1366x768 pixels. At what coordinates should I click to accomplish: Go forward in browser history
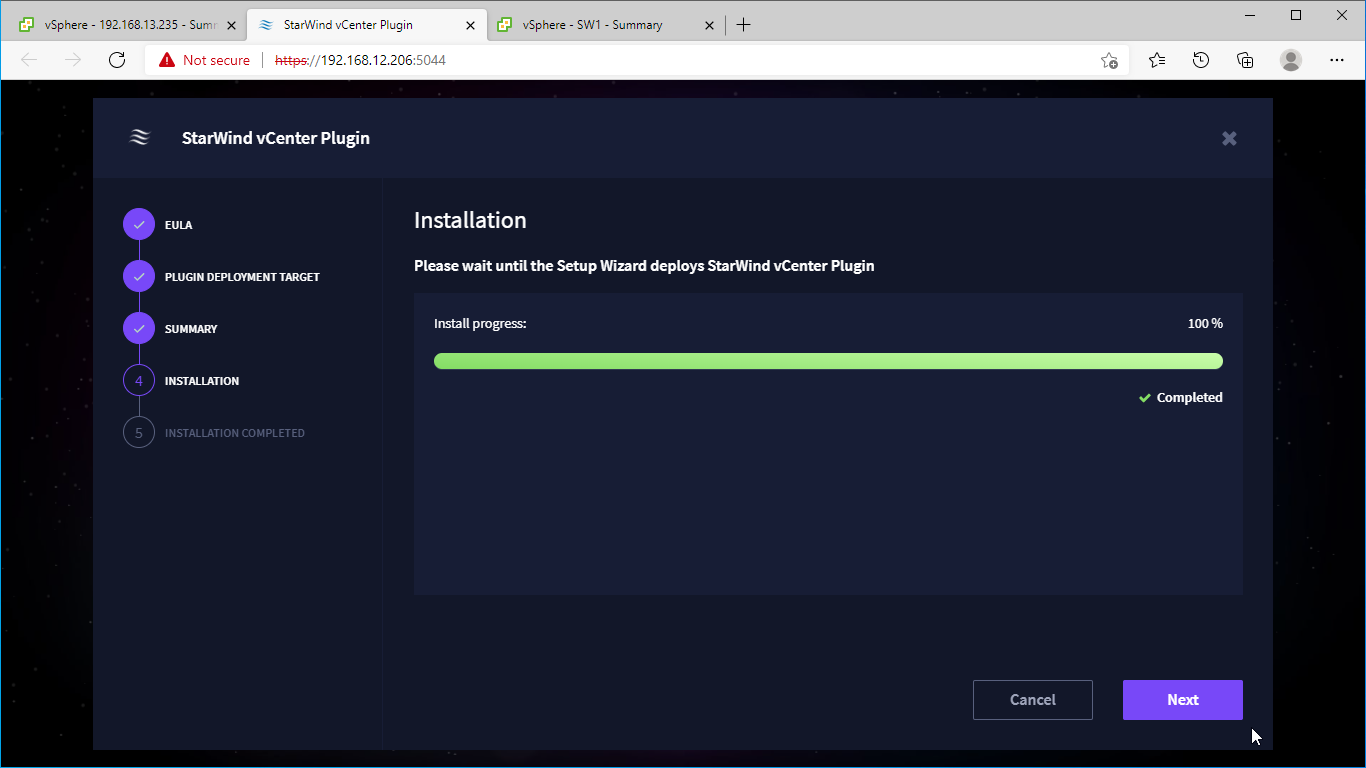[x=73, y=60]
